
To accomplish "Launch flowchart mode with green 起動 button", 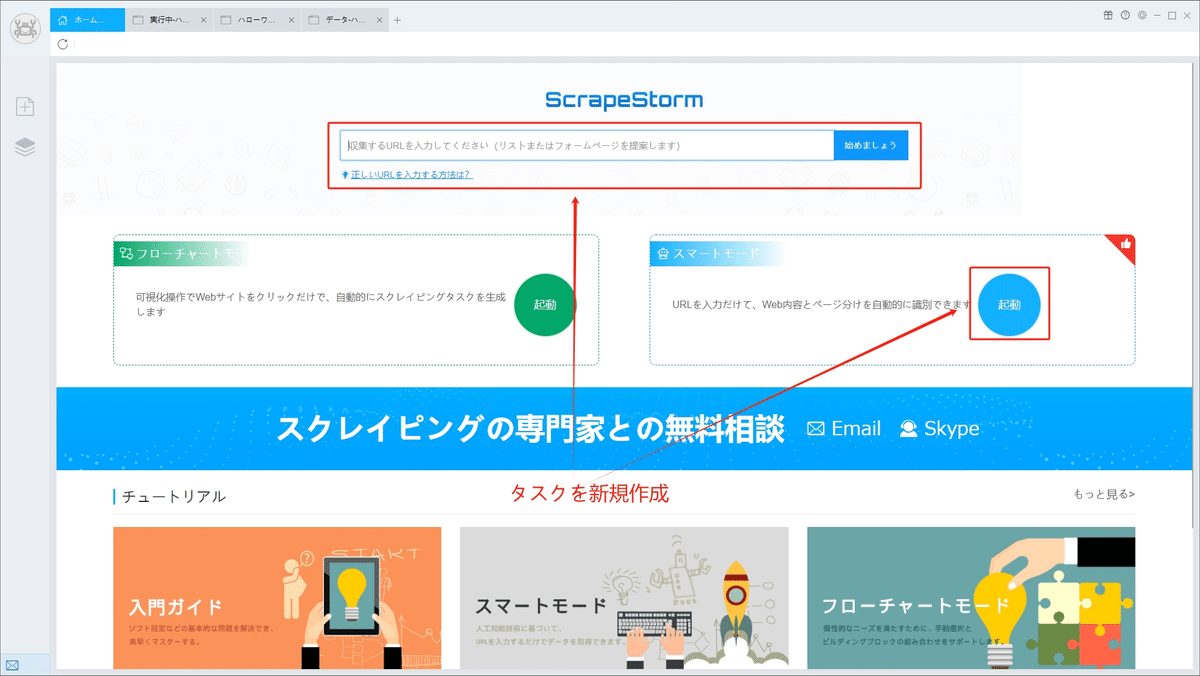I will (x=545, y=304).
